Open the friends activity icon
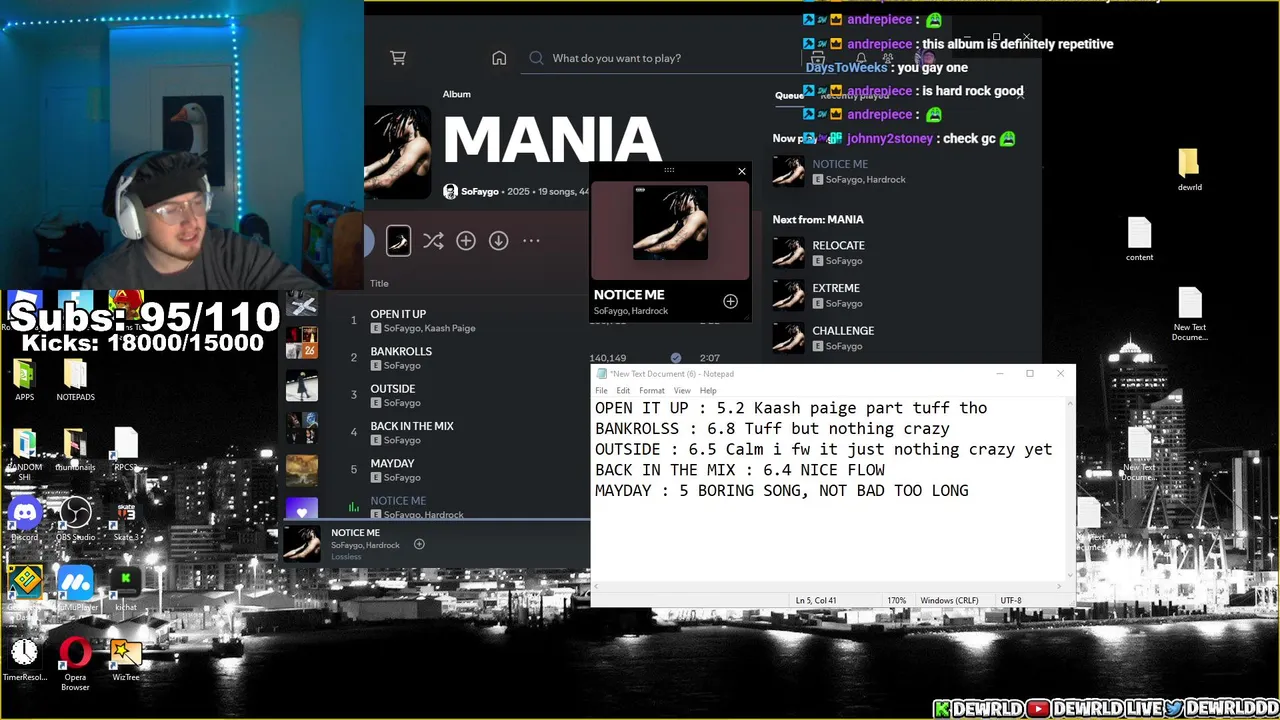Image resolution: width=1280 pixels, height=720 pixels. pyautogui.click(x=888, y=58)
